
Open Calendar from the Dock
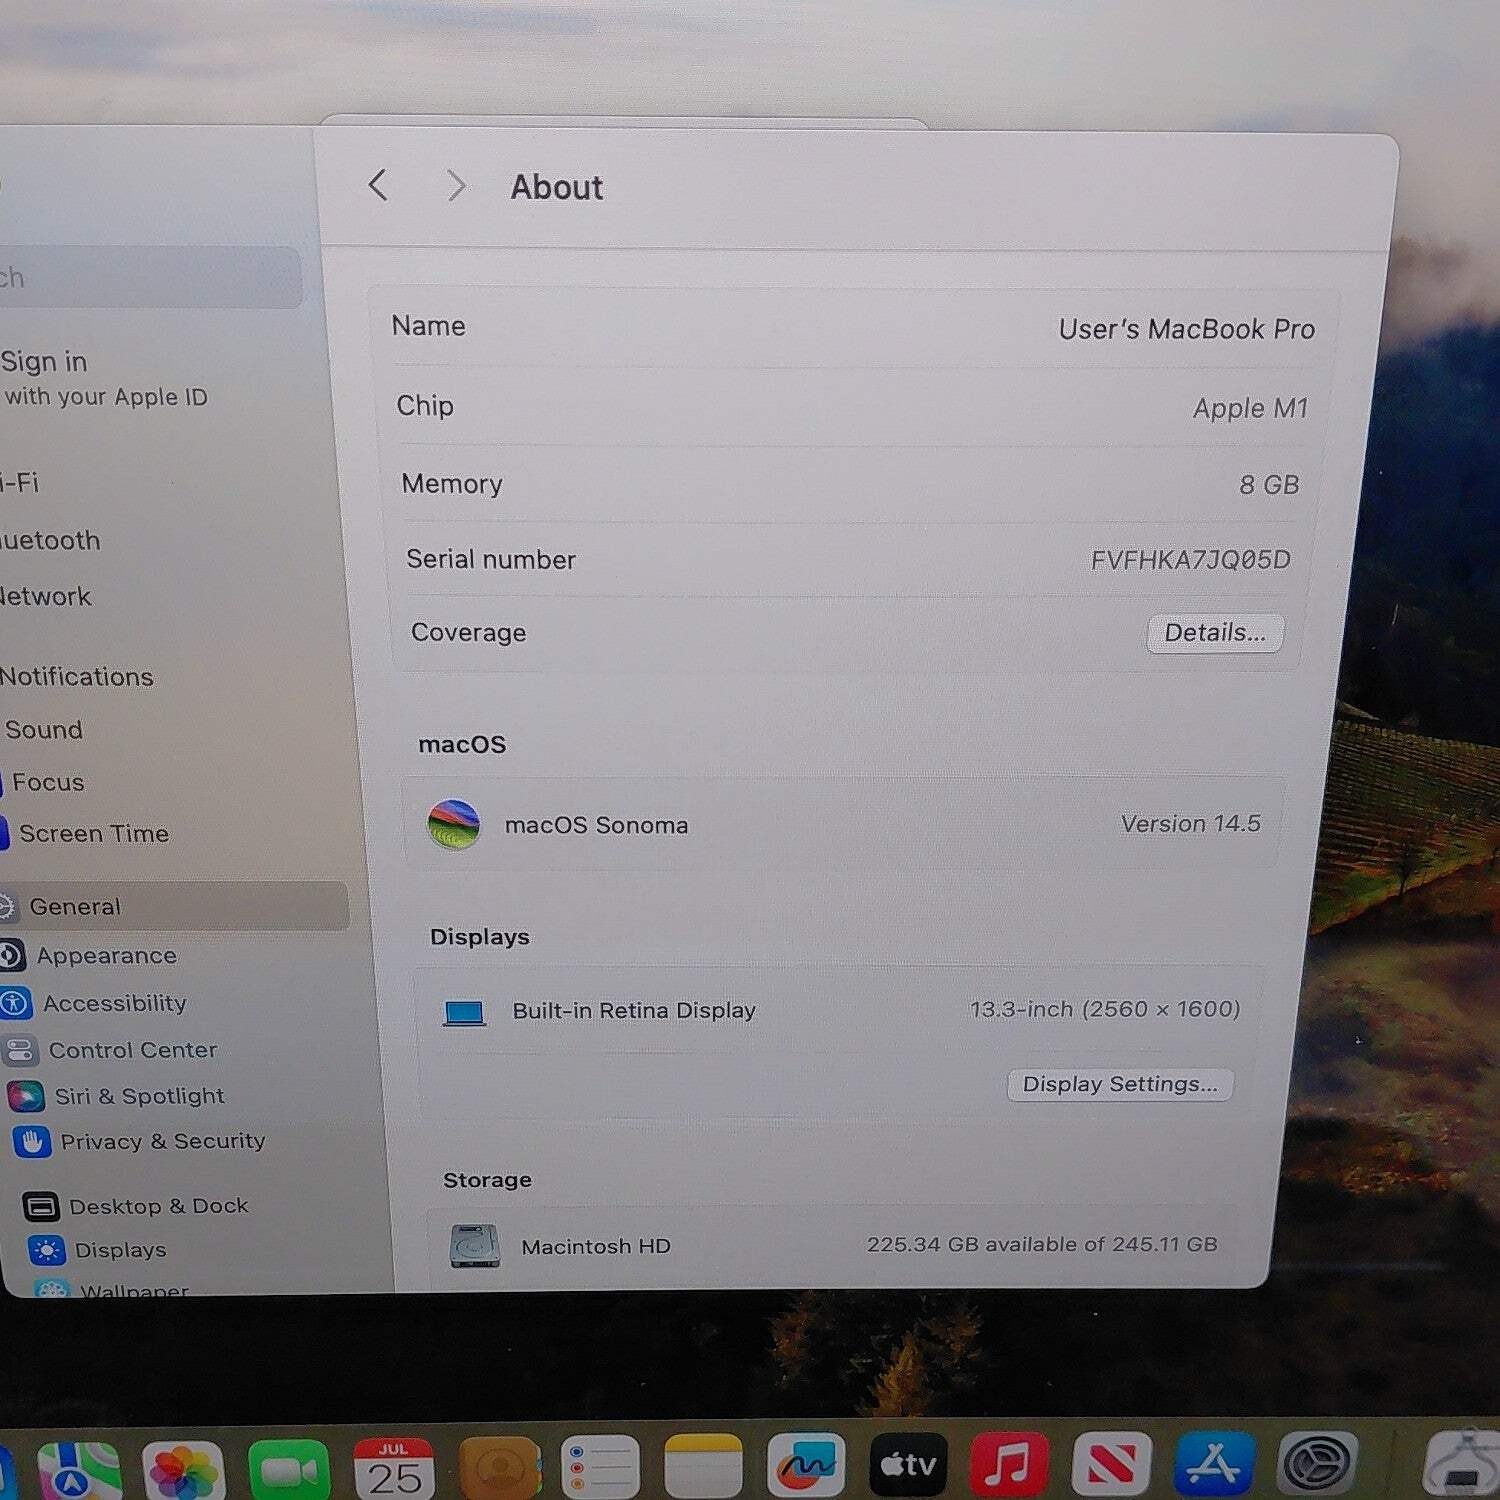[x=394, y=1469]
